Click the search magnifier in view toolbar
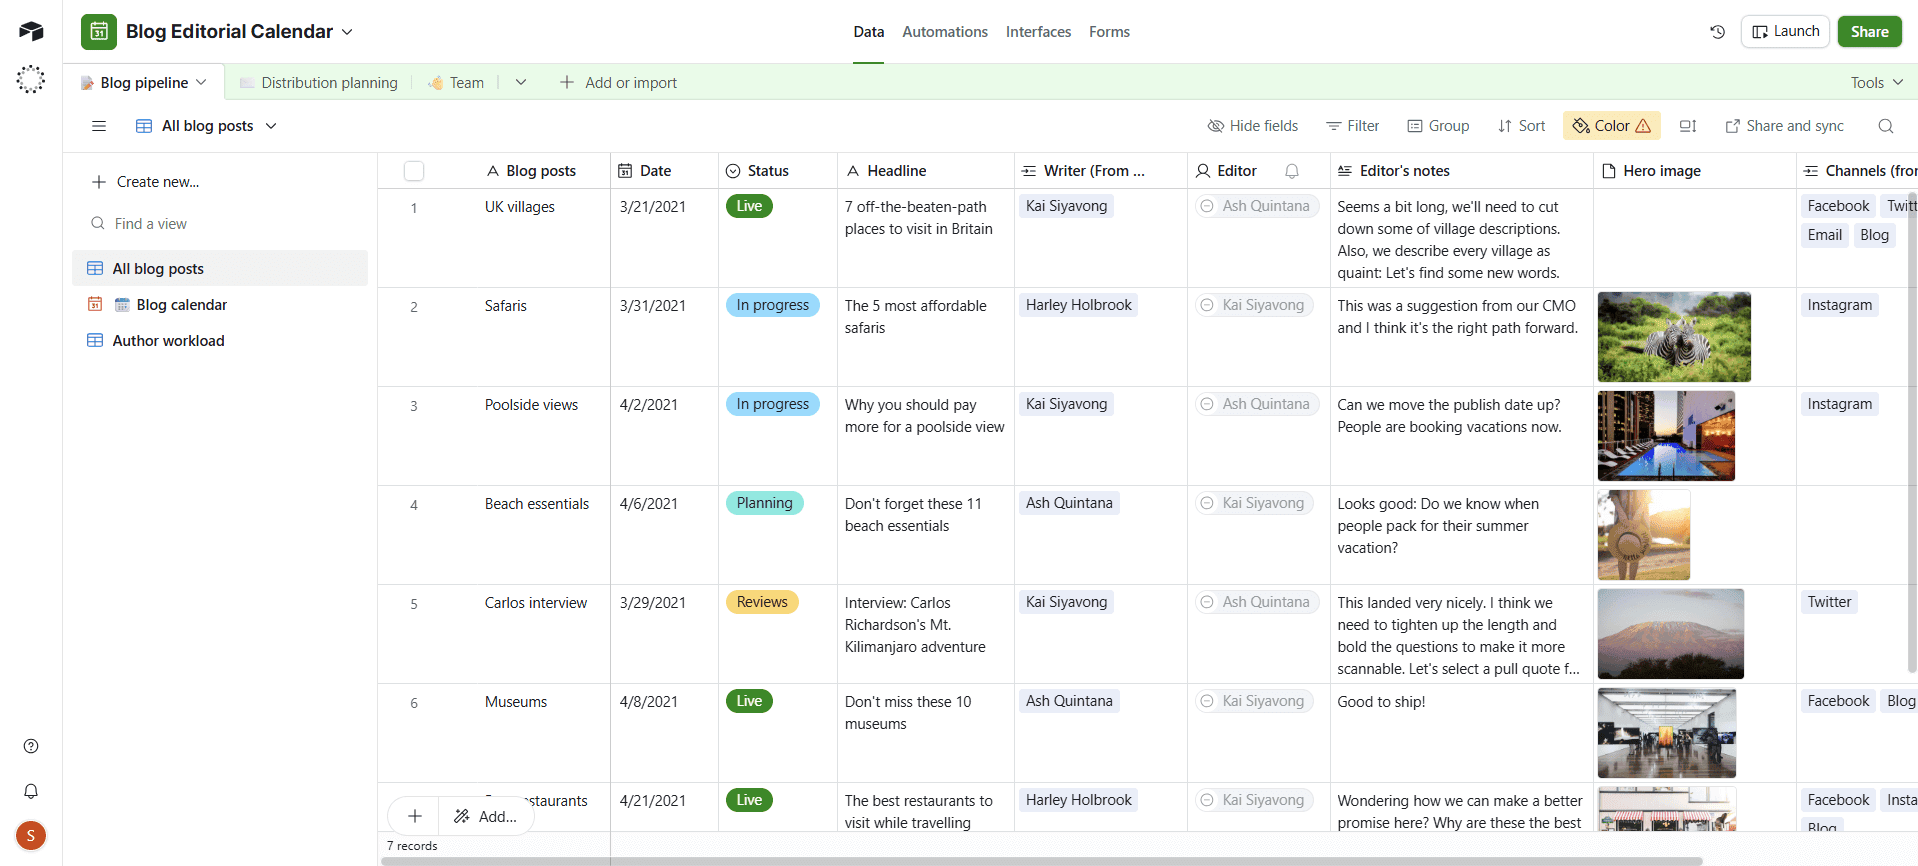The width and height of the screenshot is (1918, 866). click(1885, 126)
